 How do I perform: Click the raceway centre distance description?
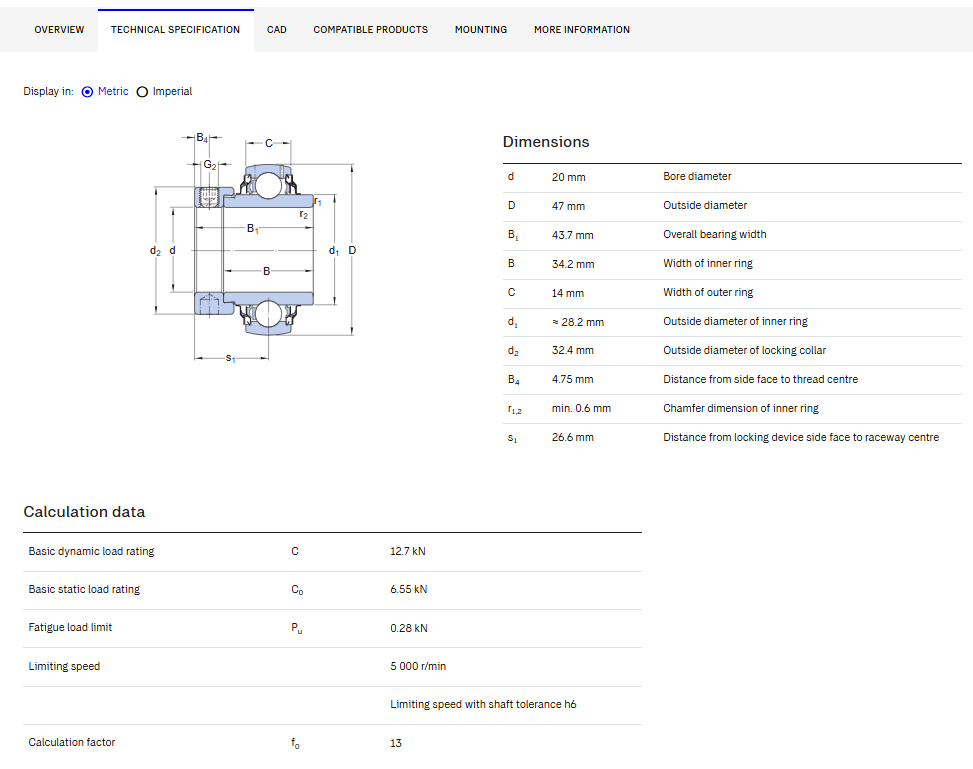coord(800,438)
